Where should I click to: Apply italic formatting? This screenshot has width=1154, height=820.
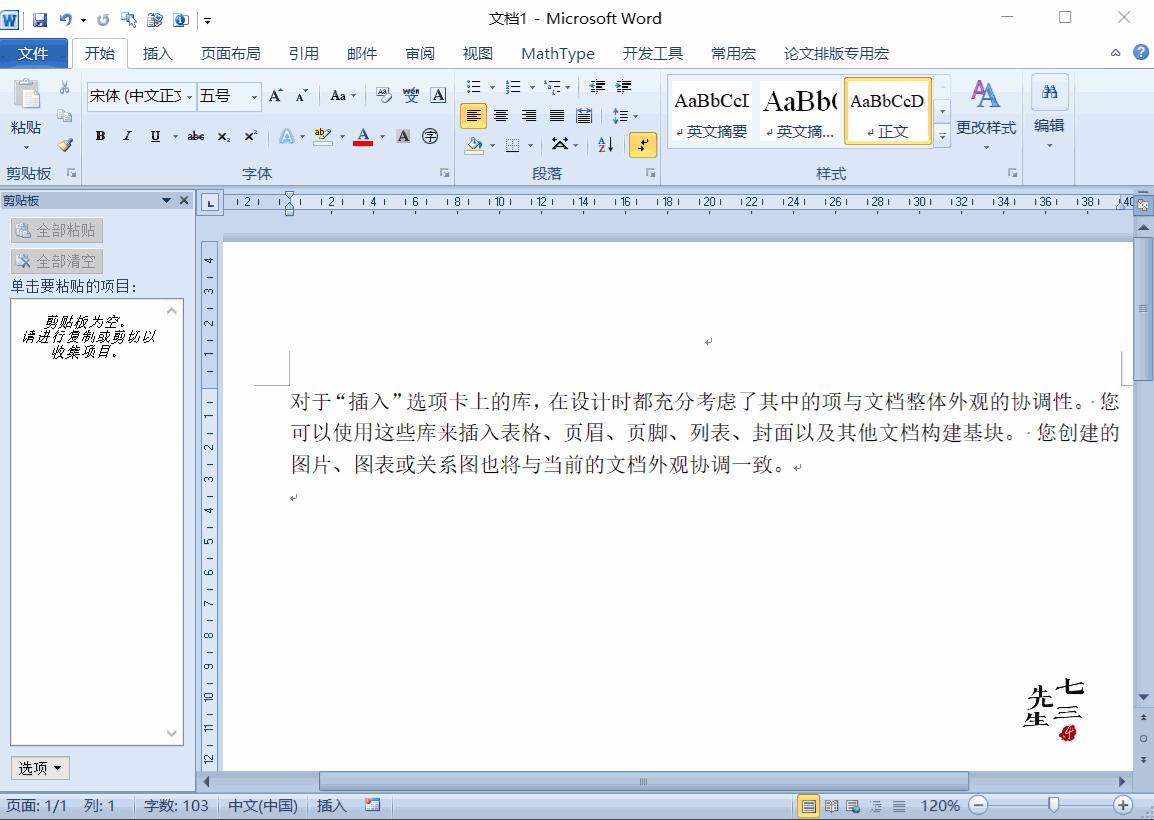coord(126,136)
